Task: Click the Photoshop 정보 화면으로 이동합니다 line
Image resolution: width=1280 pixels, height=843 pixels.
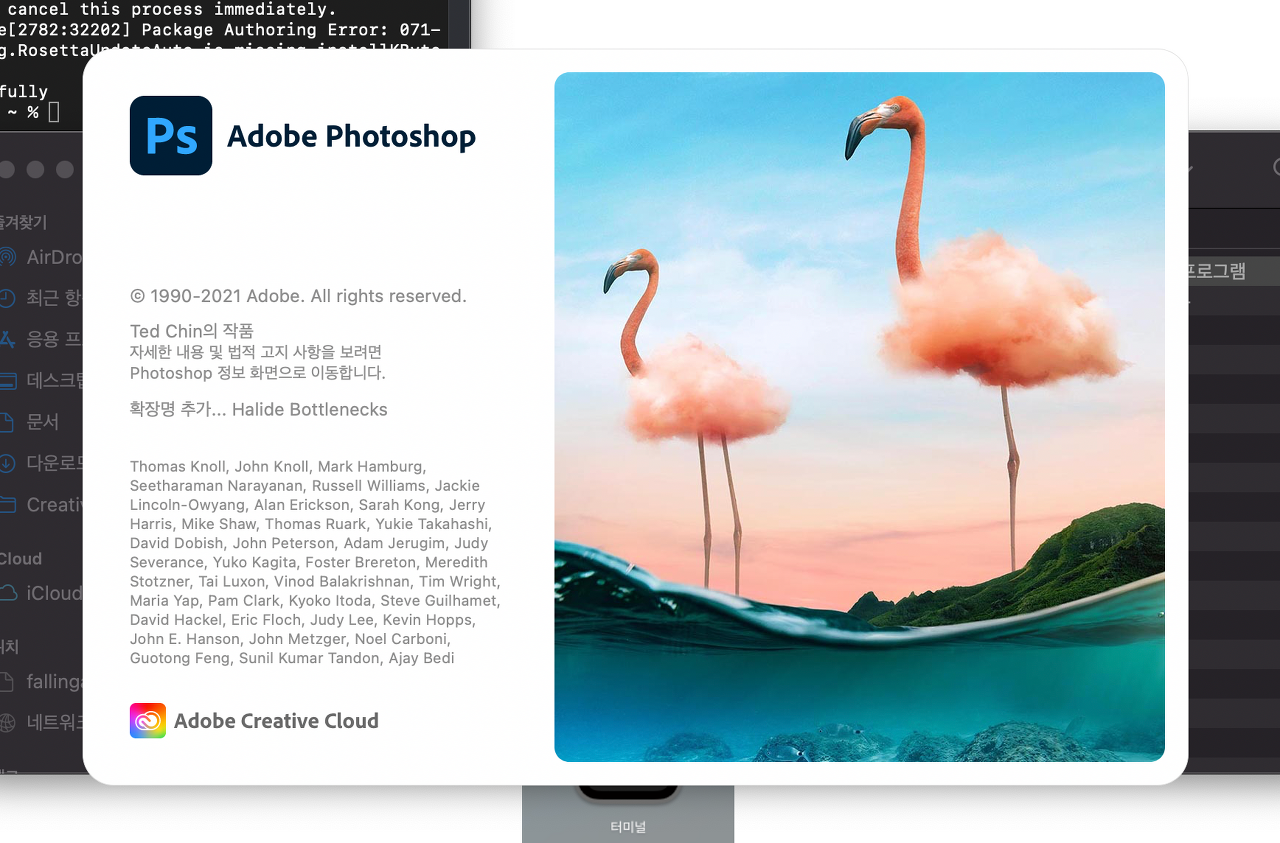Action: click(x=258, y=373)
